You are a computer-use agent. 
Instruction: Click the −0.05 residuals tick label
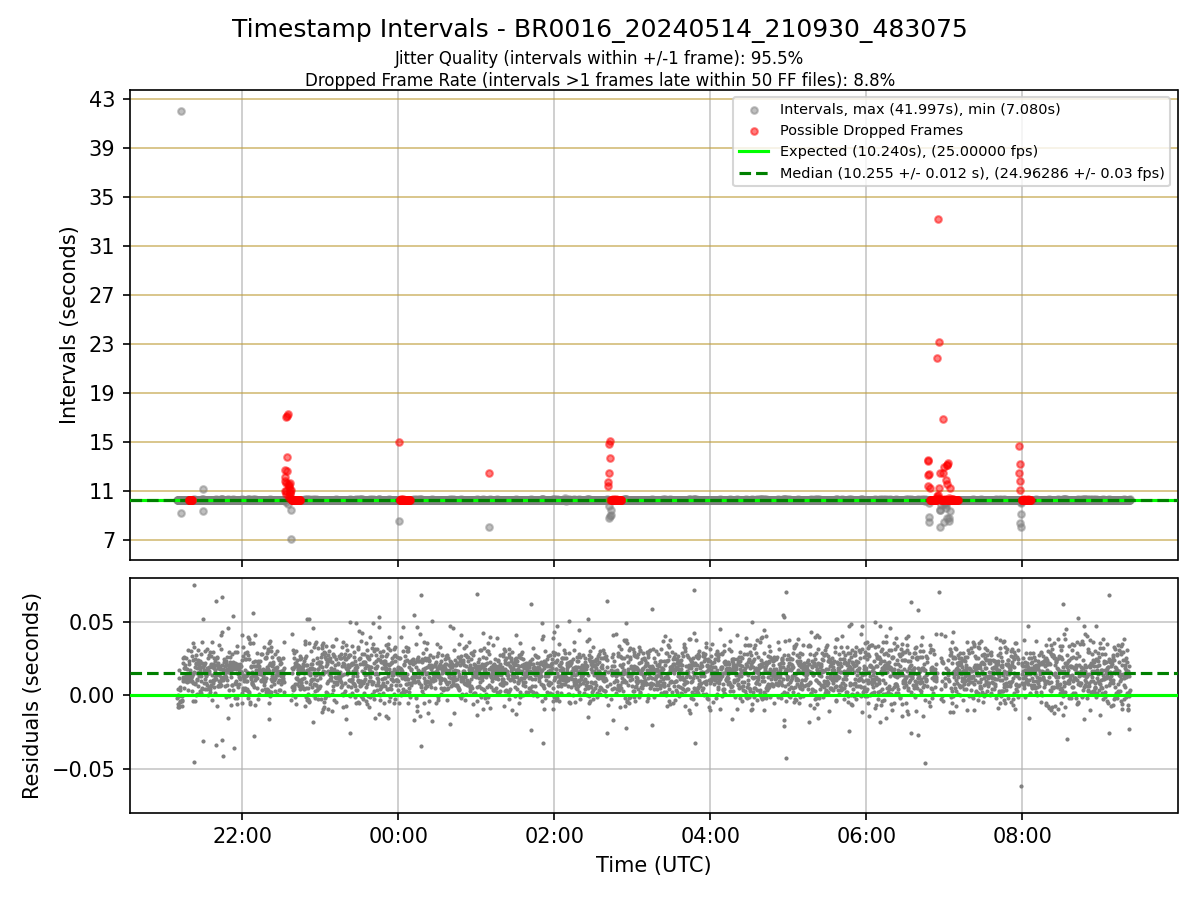click(84, 769)
